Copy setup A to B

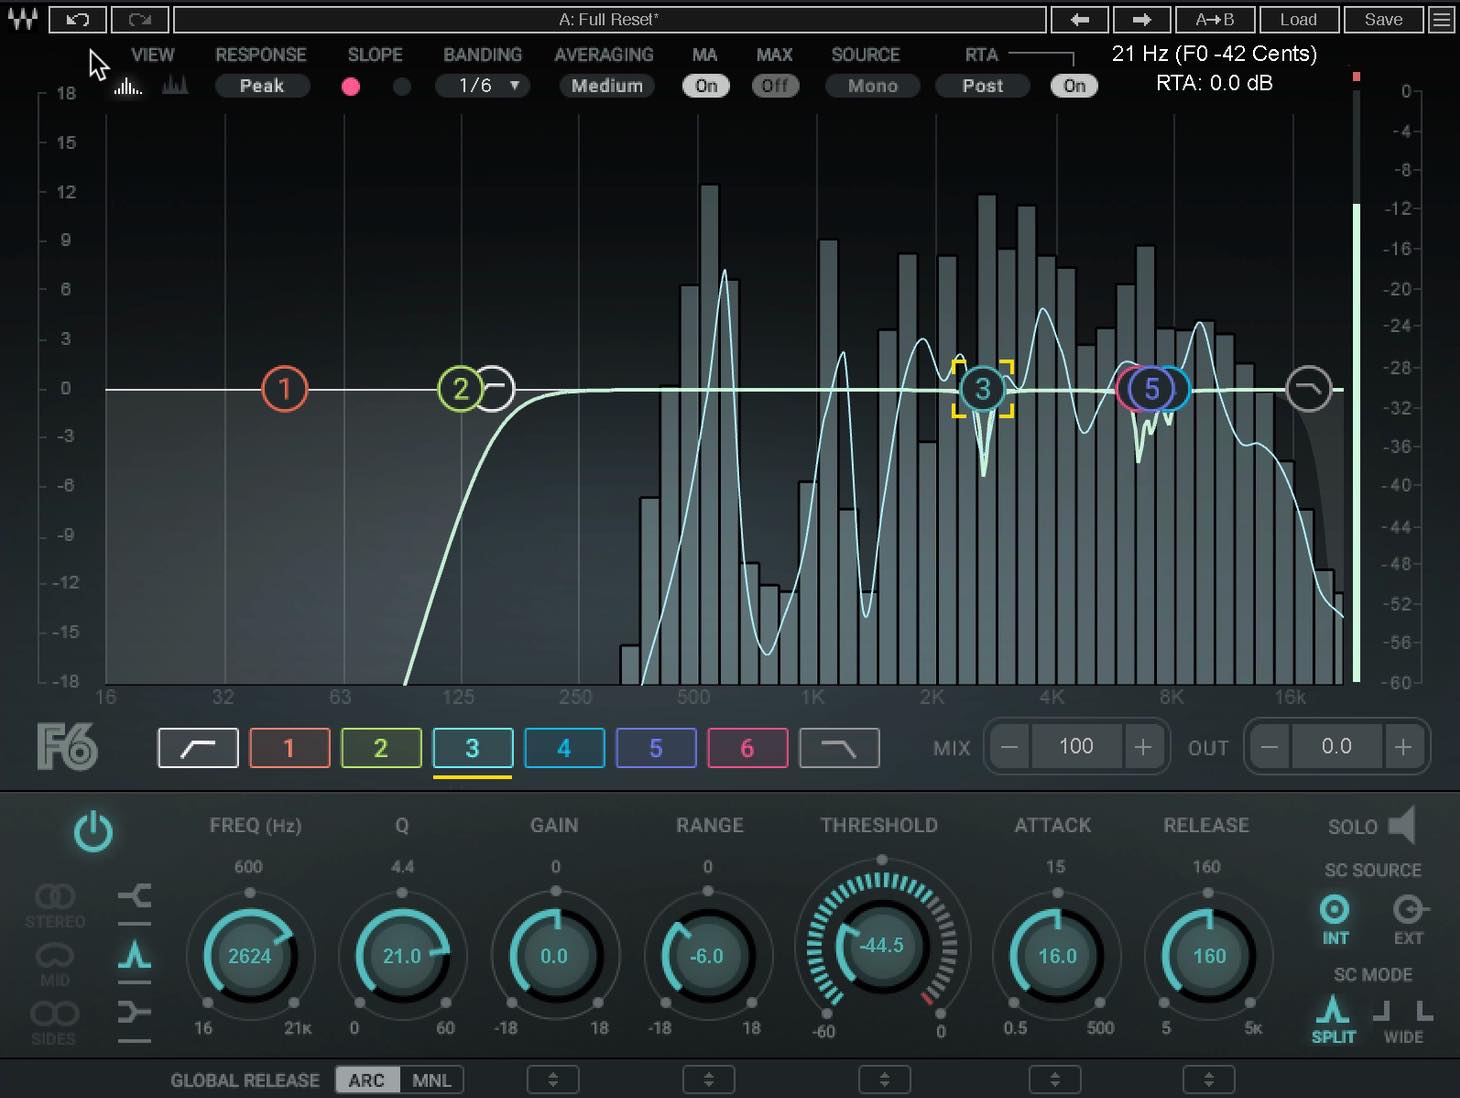pyautogui.click(x=1215, y=19)
